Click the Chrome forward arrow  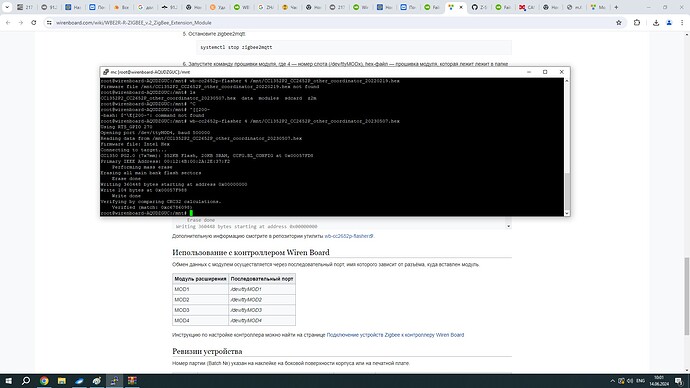pyautogui.click(x=21, y=22)
